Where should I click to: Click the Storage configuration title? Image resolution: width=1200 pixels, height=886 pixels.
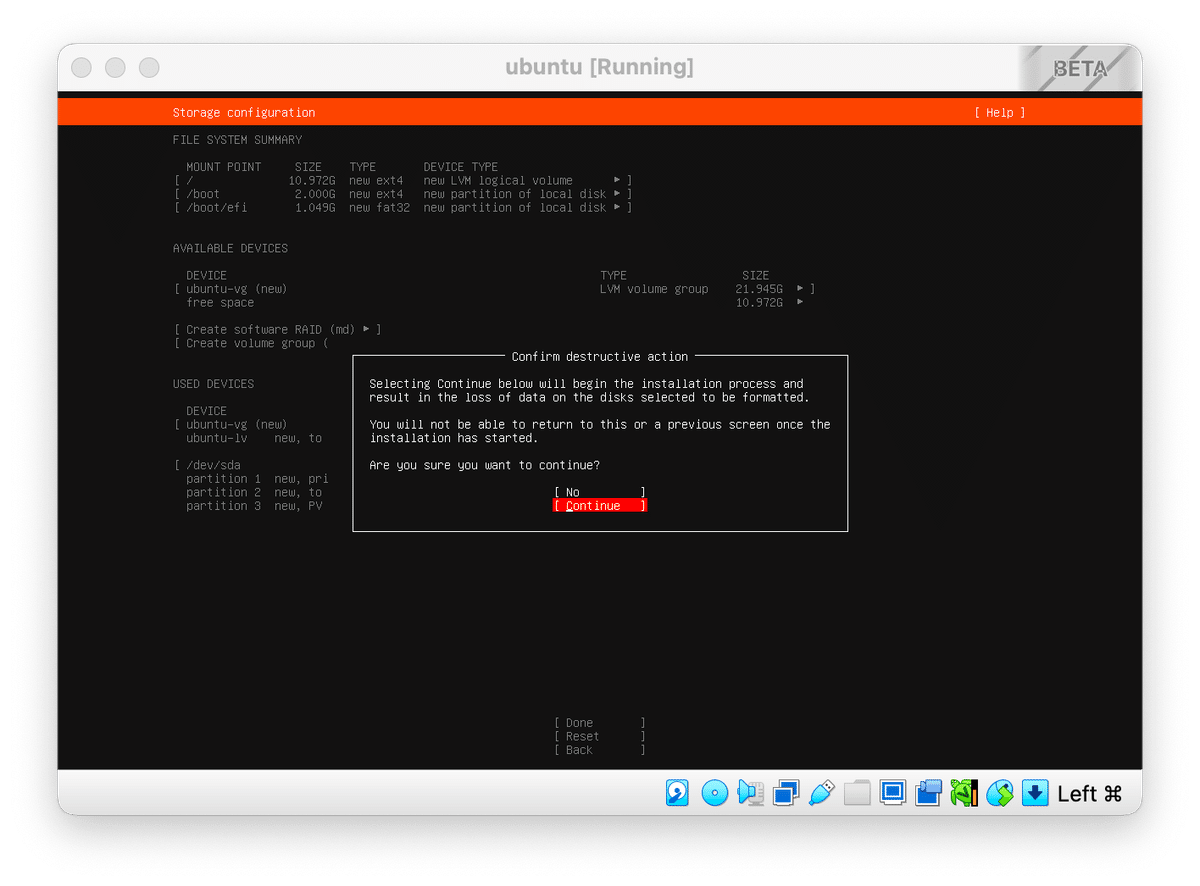click(244, 113)
